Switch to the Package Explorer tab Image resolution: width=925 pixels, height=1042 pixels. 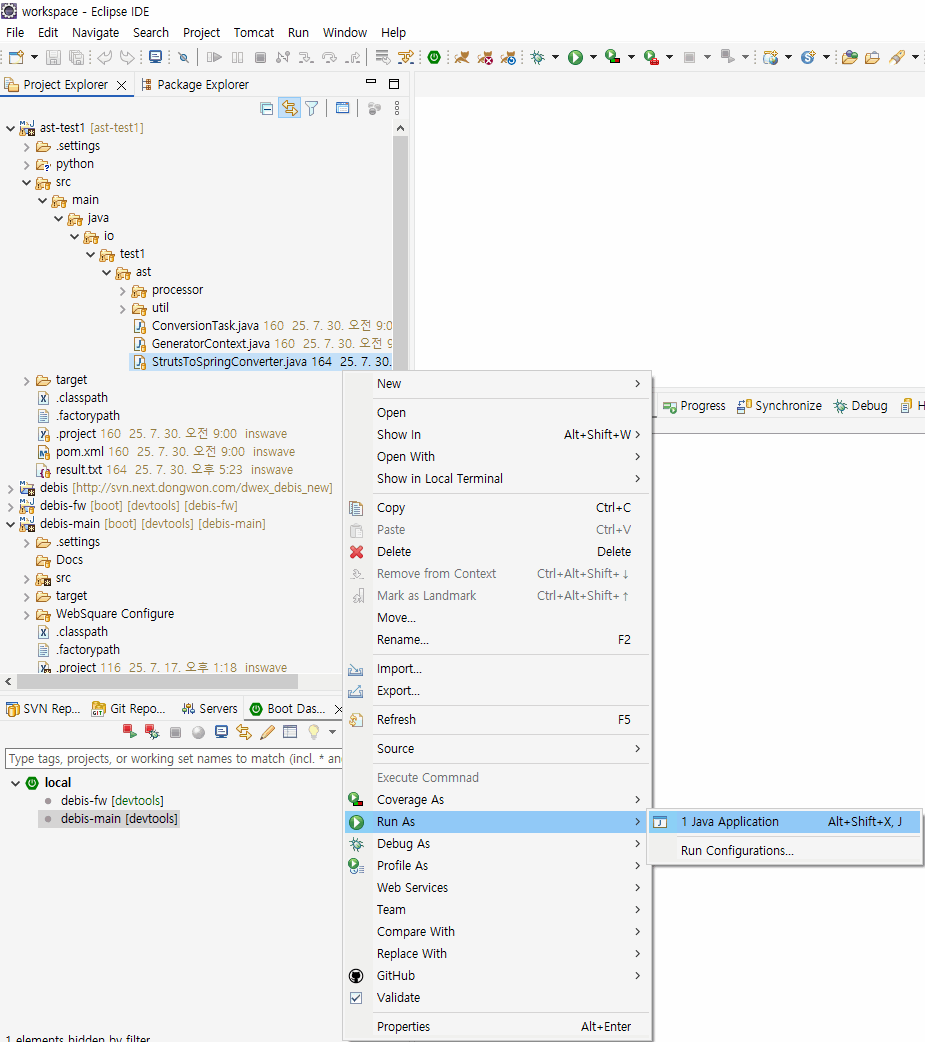click(195, 84)
